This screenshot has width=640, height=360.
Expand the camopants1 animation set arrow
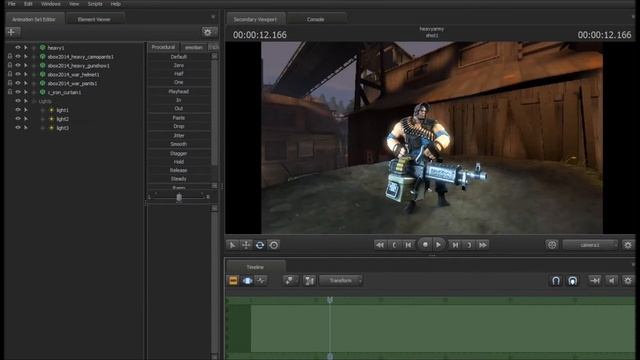(26, 57)
